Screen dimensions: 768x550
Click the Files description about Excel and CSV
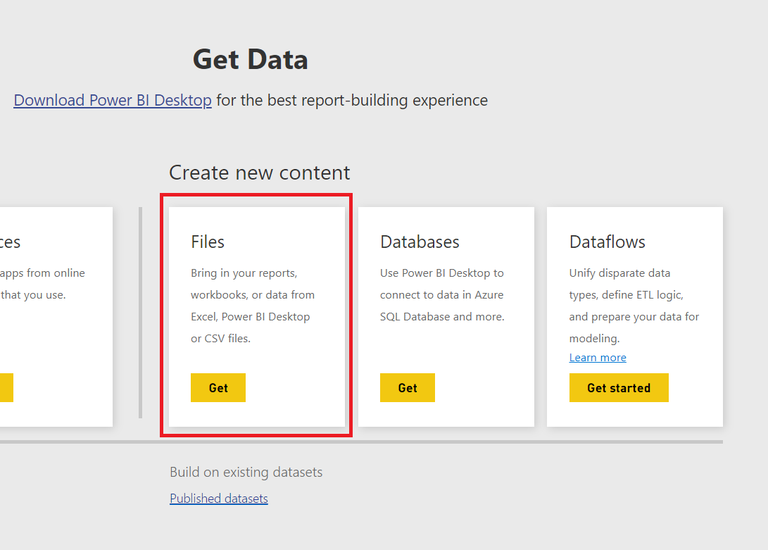[x=250, y=305]
